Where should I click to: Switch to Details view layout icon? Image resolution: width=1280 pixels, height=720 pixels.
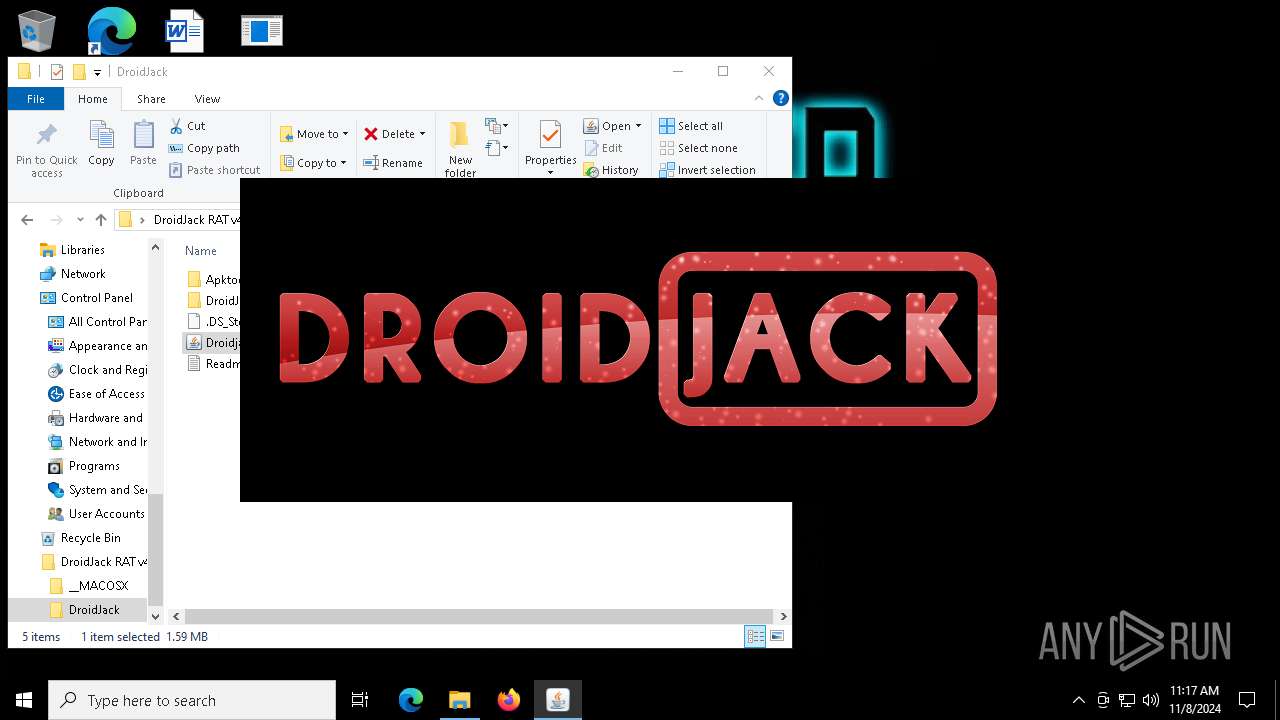[755, 636]
